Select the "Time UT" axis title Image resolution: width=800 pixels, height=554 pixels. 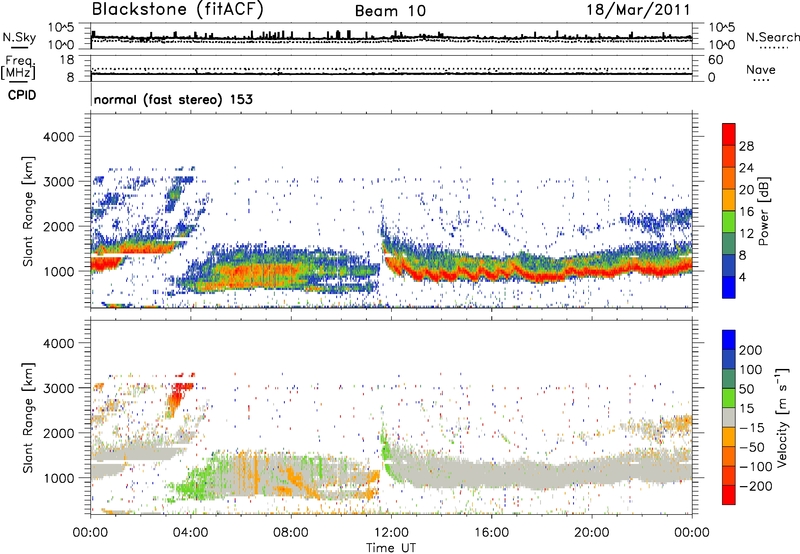point(391,548)
